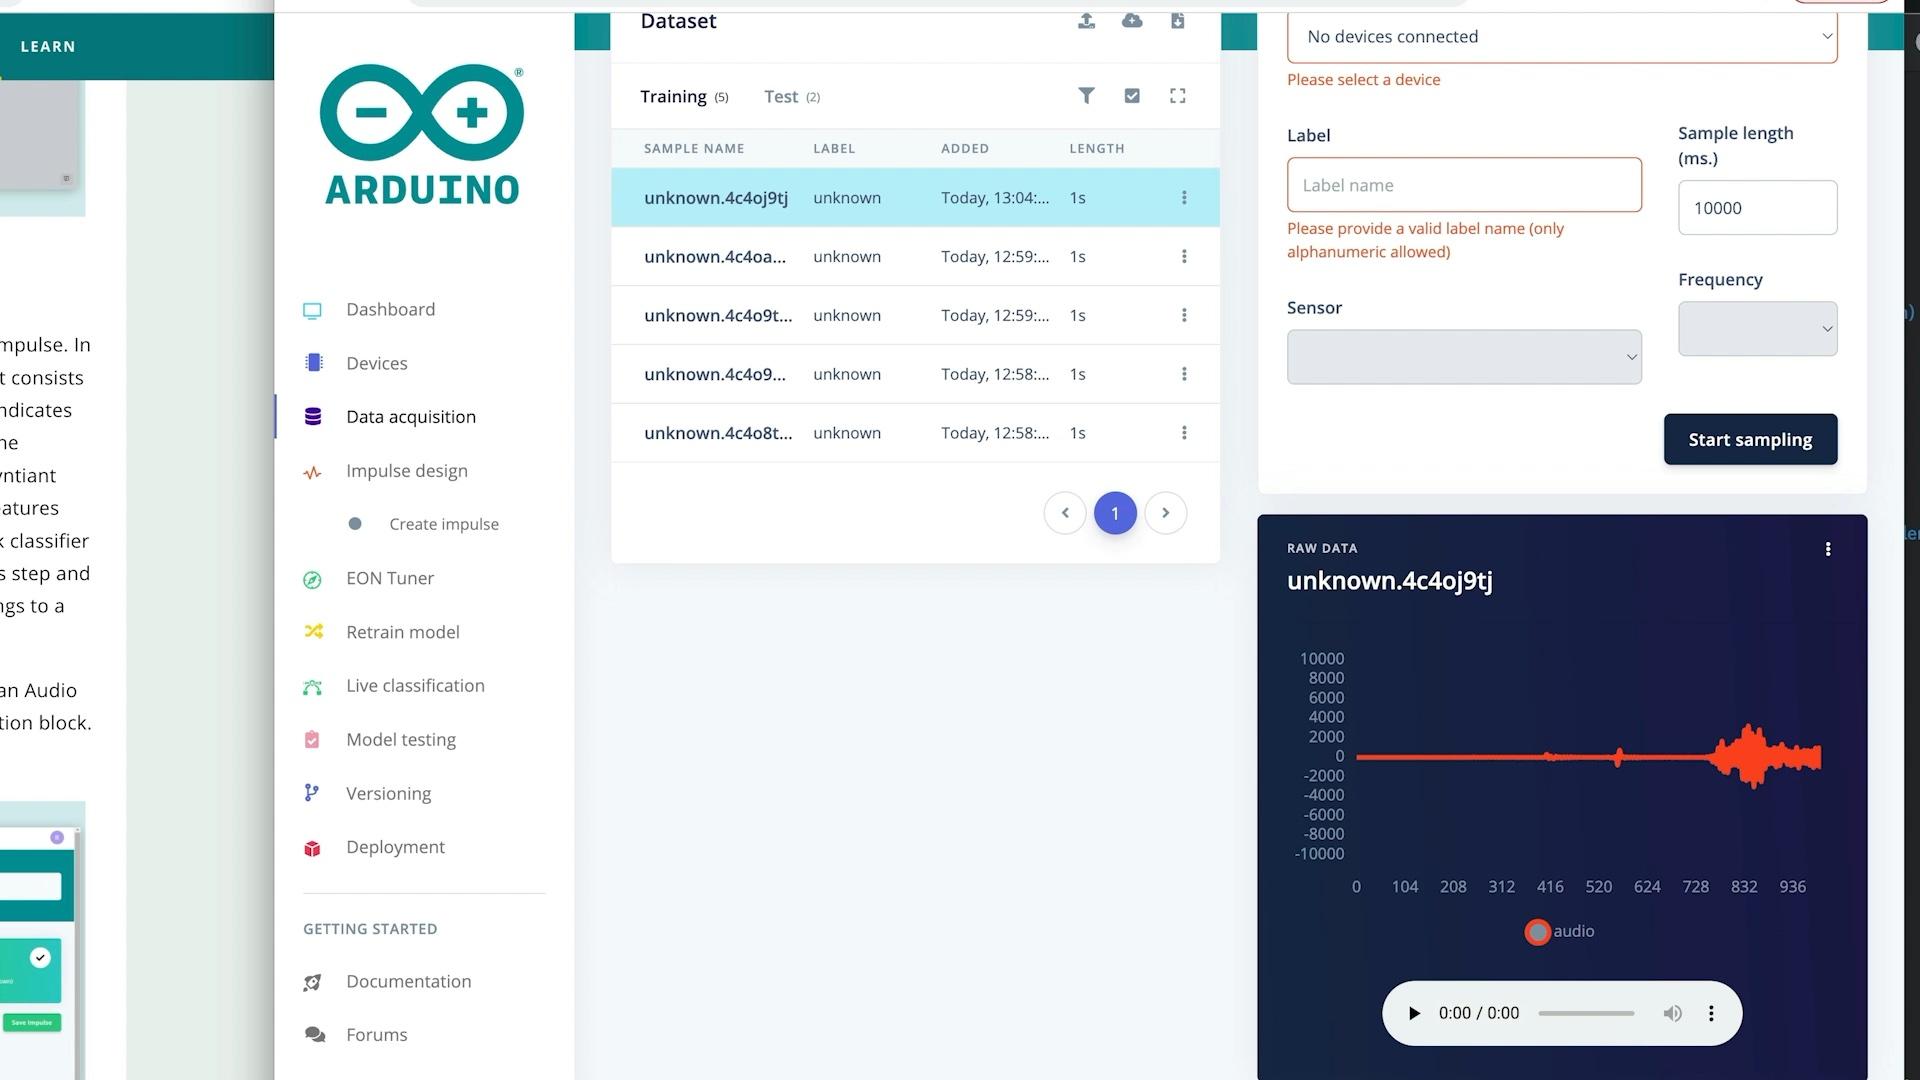
Task: Open the Sensor dropdown
Action: pyautogui.click(x=1464, y=357)
